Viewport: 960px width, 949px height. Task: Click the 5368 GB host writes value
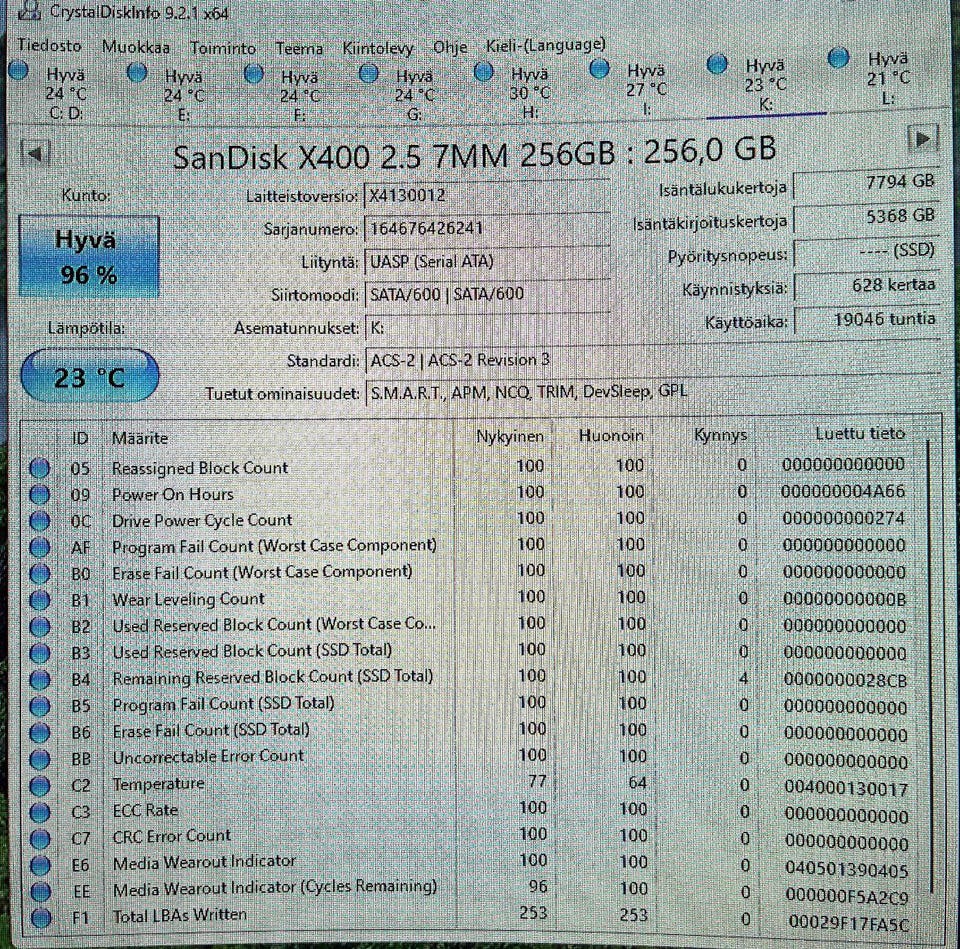click(866, 217)
